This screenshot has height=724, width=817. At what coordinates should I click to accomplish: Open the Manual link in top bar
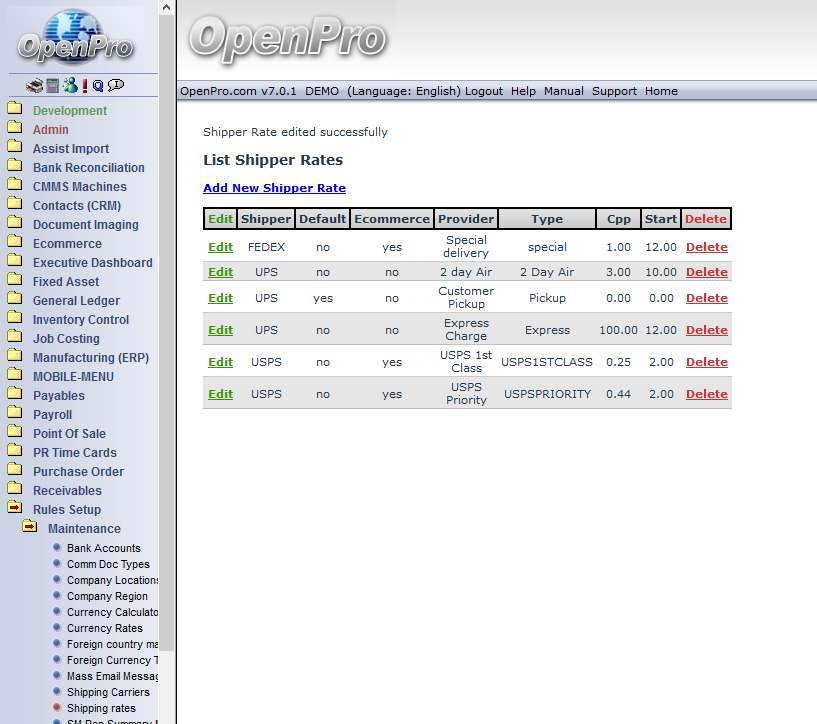[564, 91]
